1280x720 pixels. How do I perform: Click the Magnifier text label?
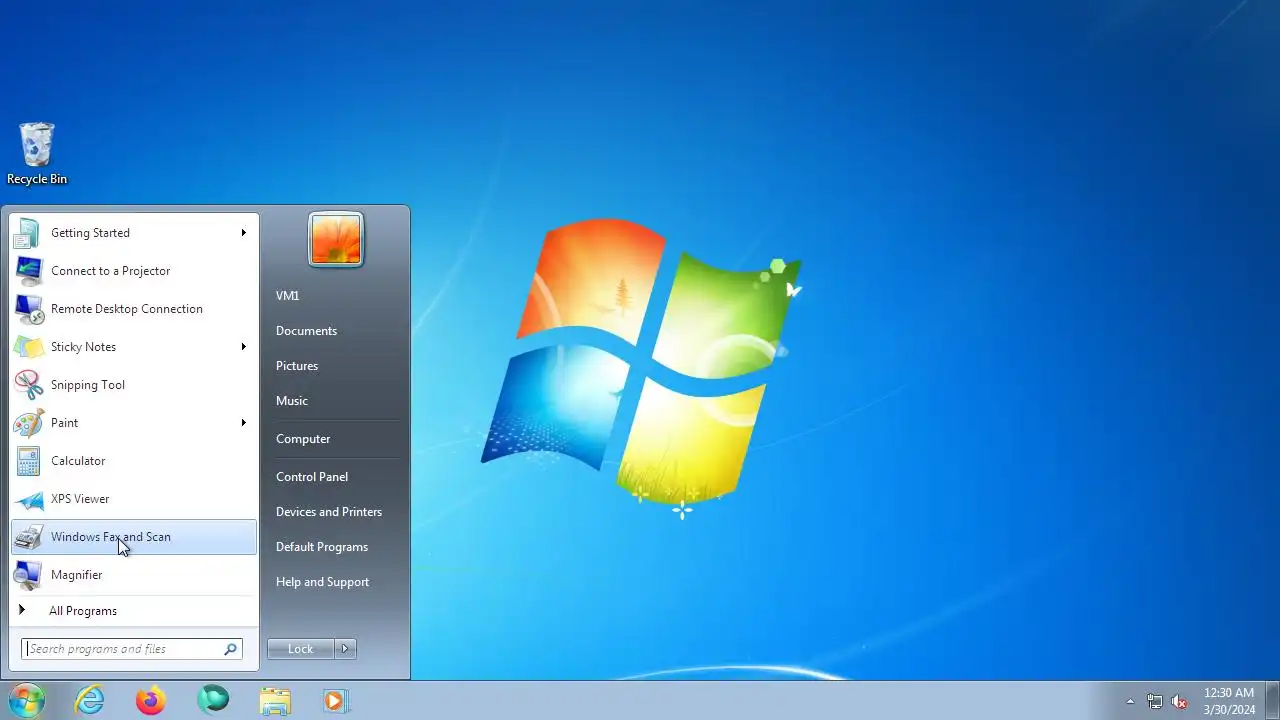tap(77, 575)
